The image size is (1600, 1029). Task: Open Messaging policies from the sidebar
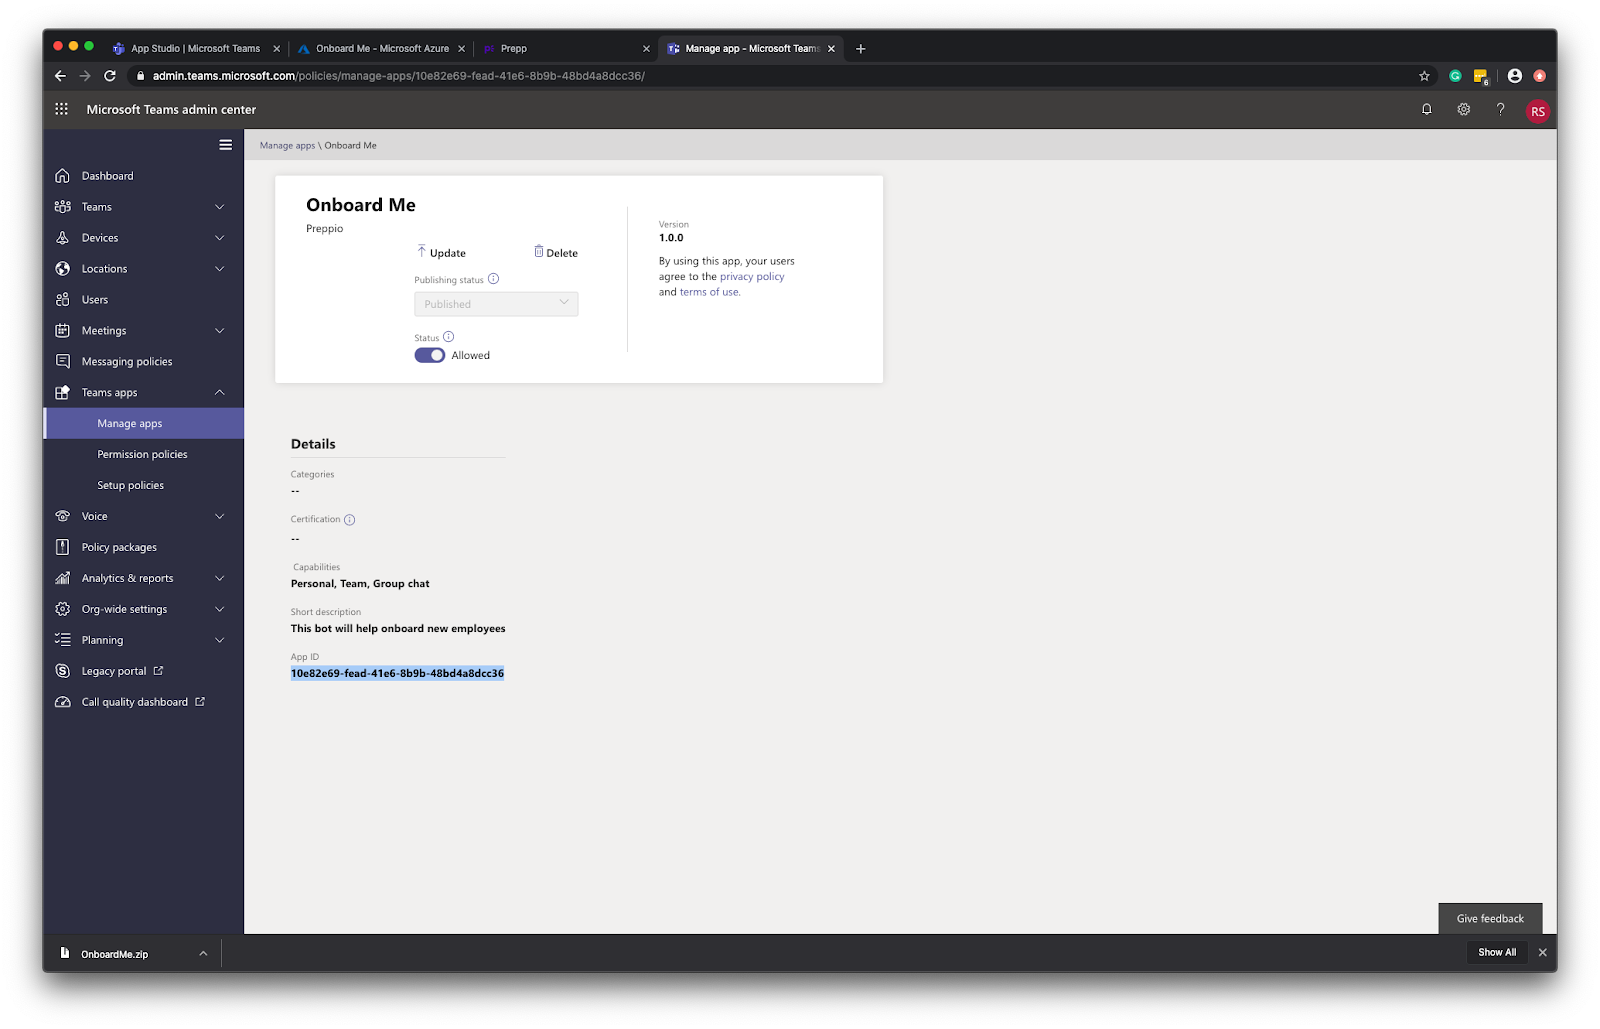126,361
